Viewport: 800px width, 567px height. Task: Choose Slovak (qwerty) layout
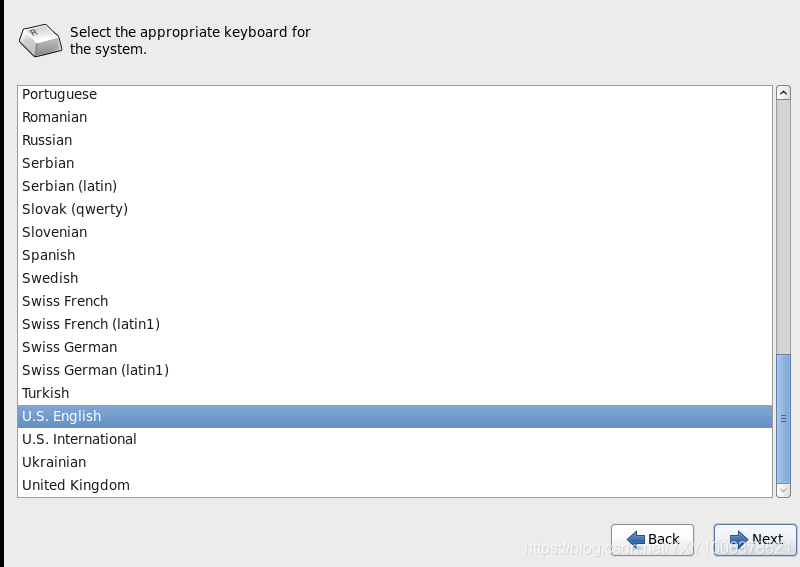coord(395,209)
